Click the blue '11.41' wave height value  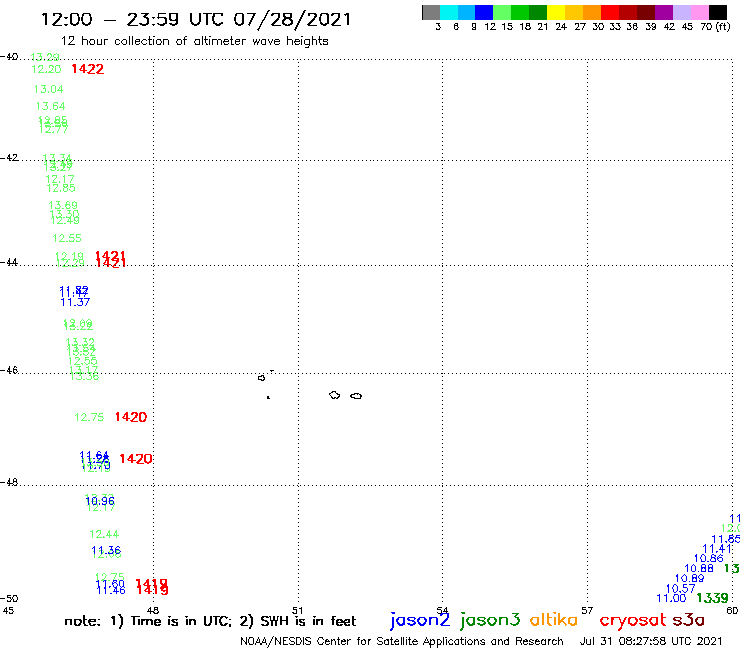717,549
